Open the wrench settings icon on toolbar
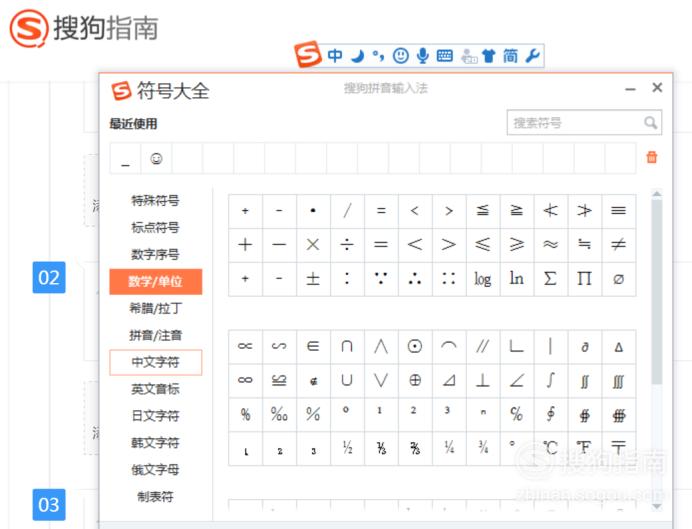The height and width of the screenshot is (529, 692). (533, 56)
